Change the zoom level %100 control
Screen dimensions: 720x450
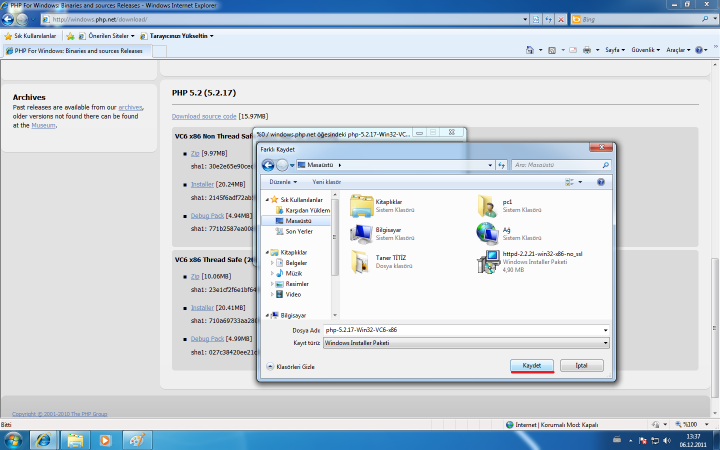point(692,425)
